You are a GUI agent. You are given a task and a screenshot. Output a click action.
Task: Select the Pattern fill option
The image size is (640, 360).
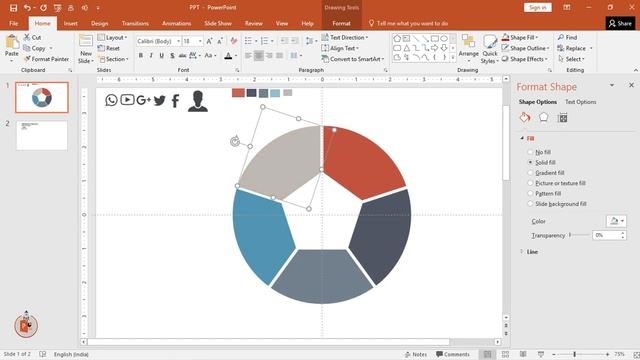(x=531, y=193)
